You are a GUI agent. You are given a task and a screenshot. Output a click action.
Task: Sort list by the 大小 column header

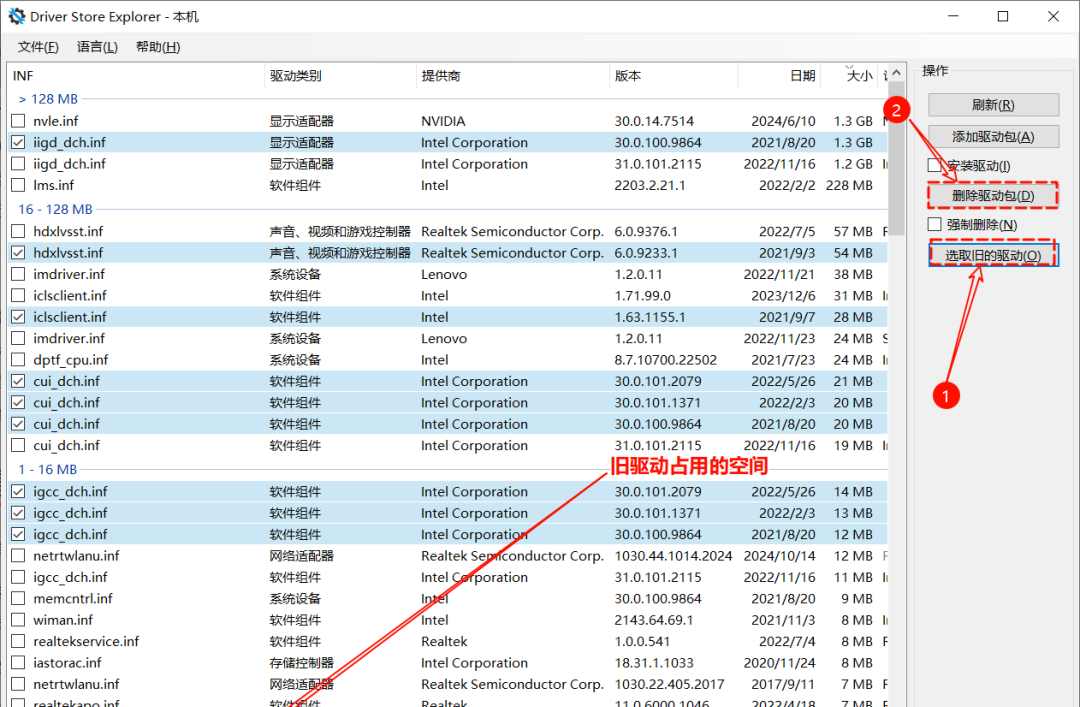click(859, 76)
